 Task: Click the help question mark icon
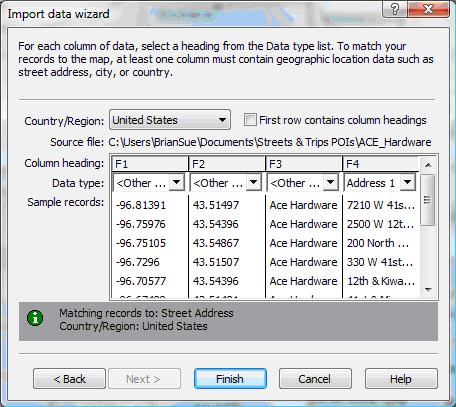click(x=395, y=9)
